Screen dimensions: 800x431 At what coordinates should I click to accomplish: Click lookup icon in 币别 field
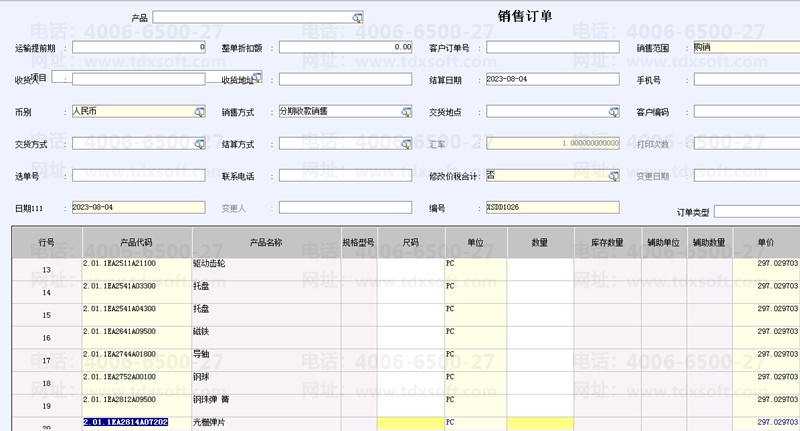[x=199, y=112]
